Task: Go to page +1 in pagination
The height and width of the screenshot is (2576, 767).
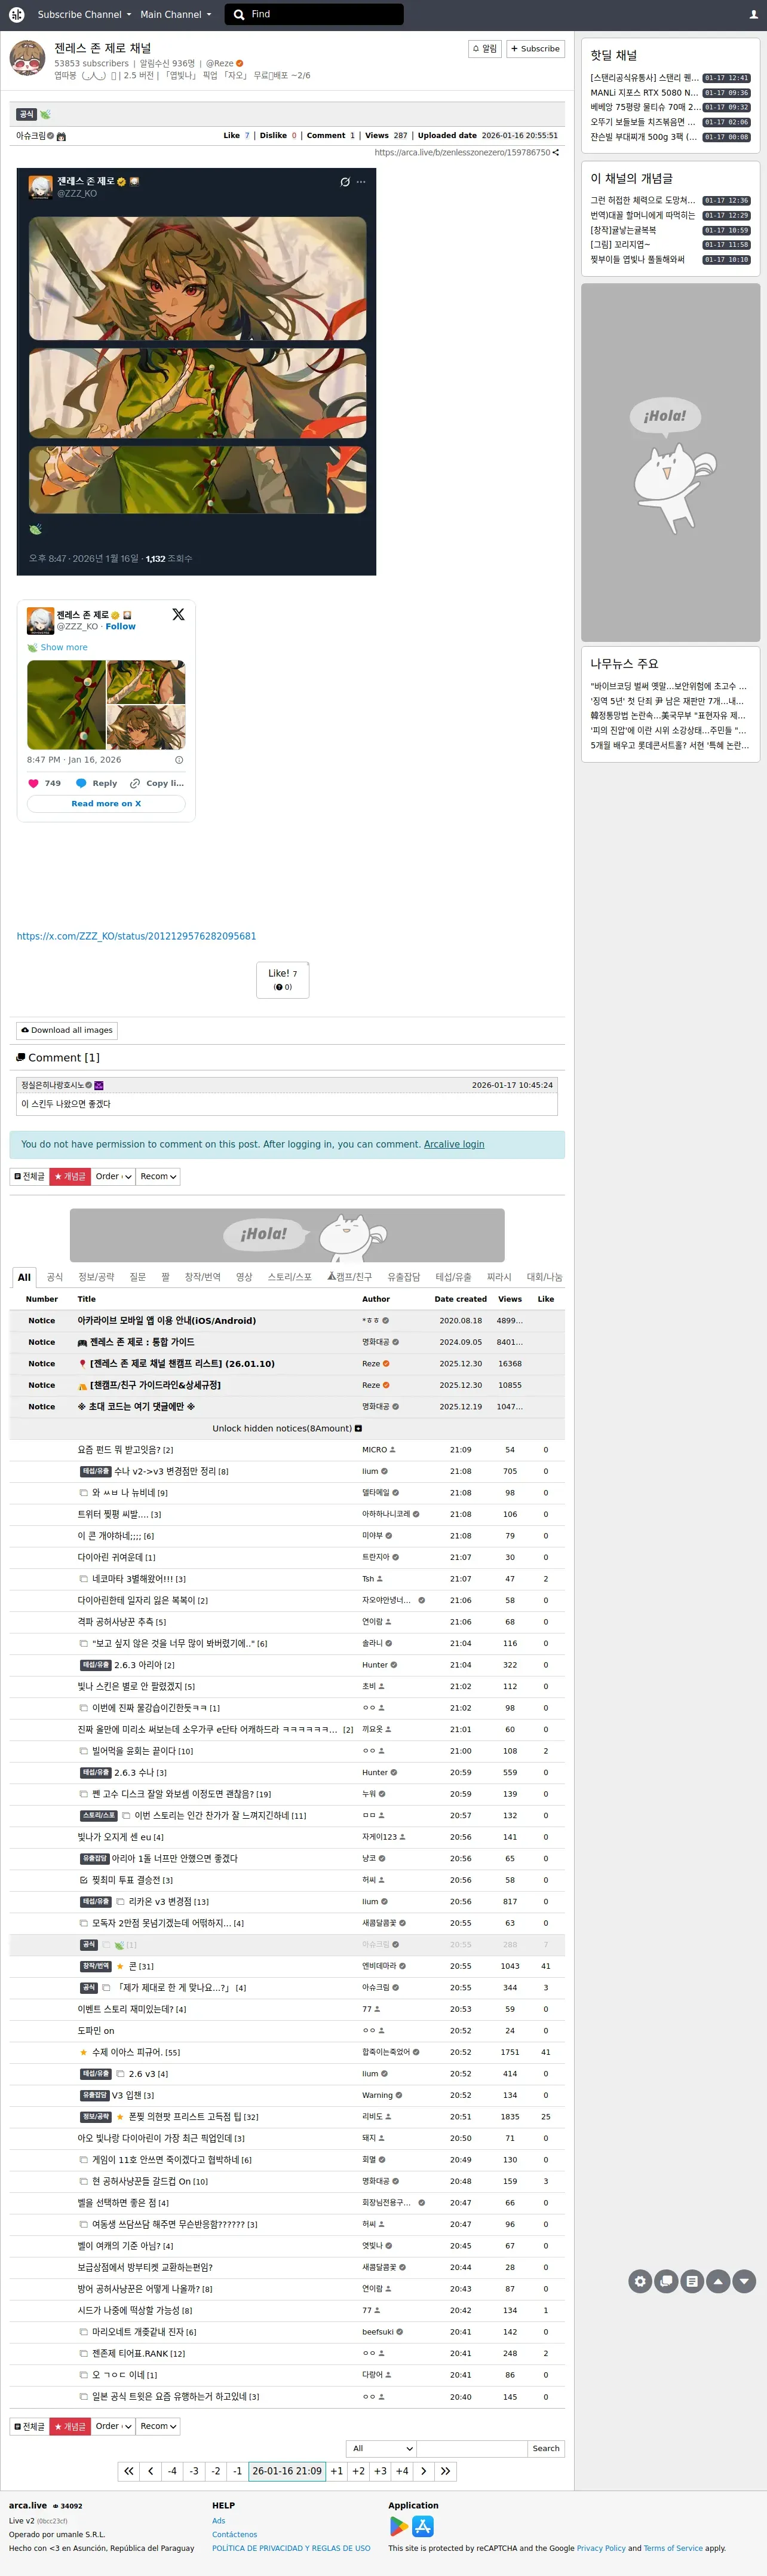Action: [x=337, y=2471]
